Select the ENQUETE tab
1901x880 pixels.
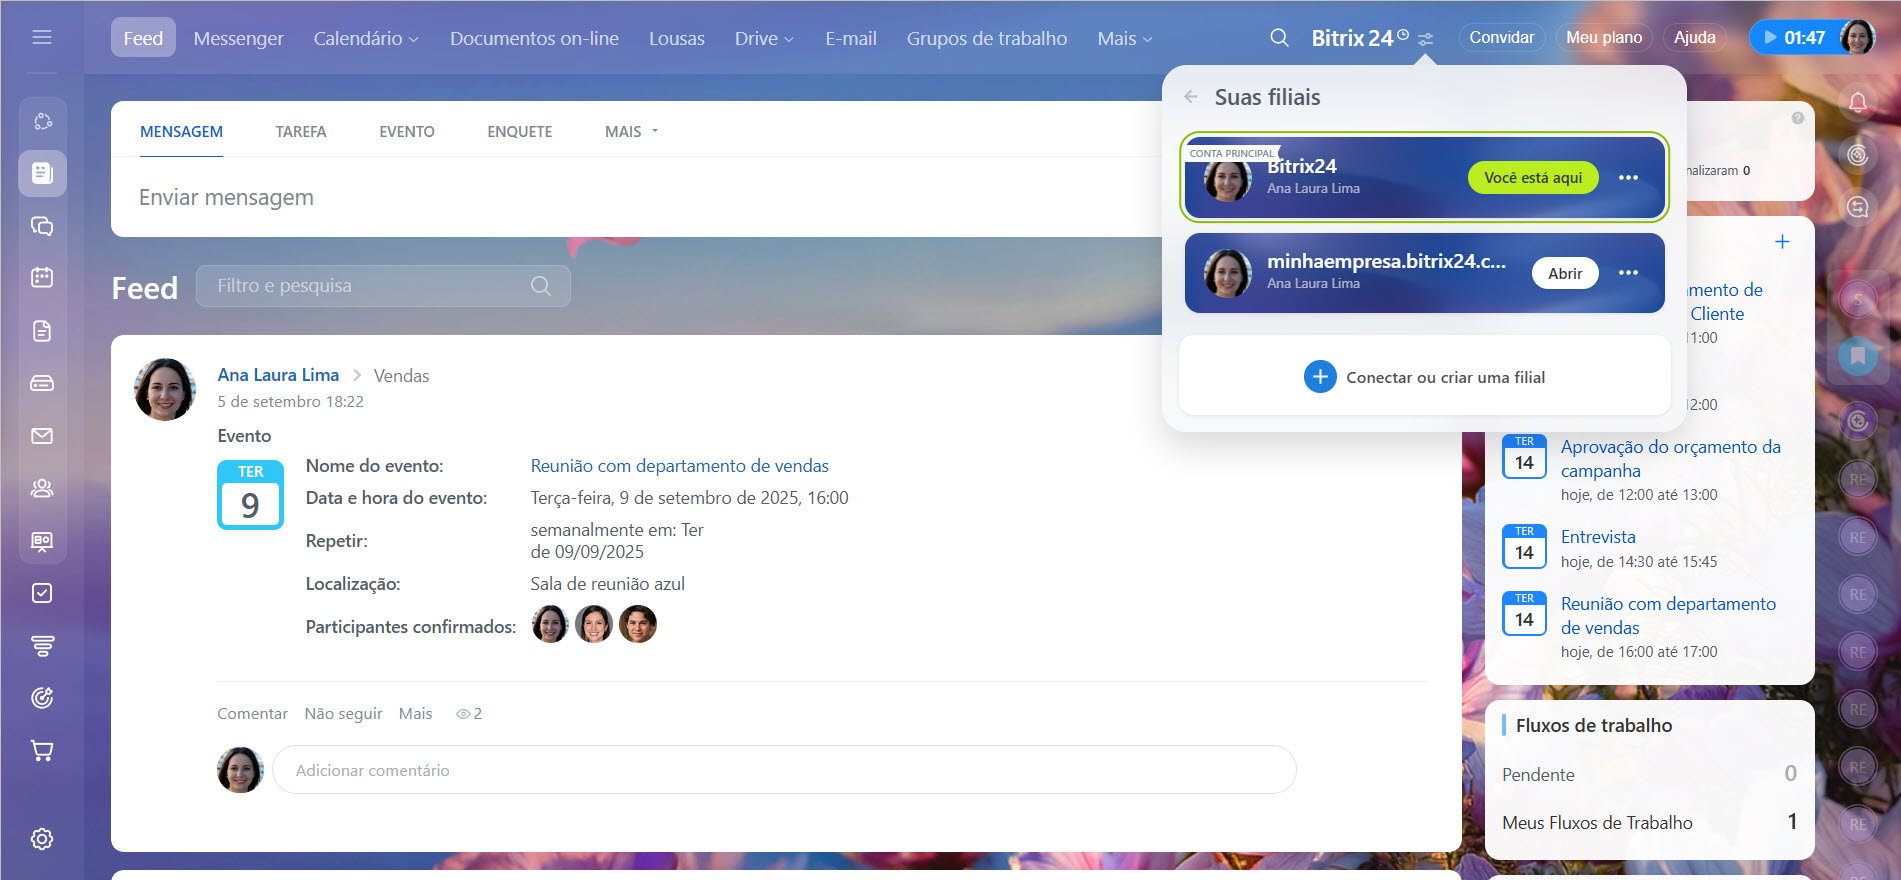(519, 132)
